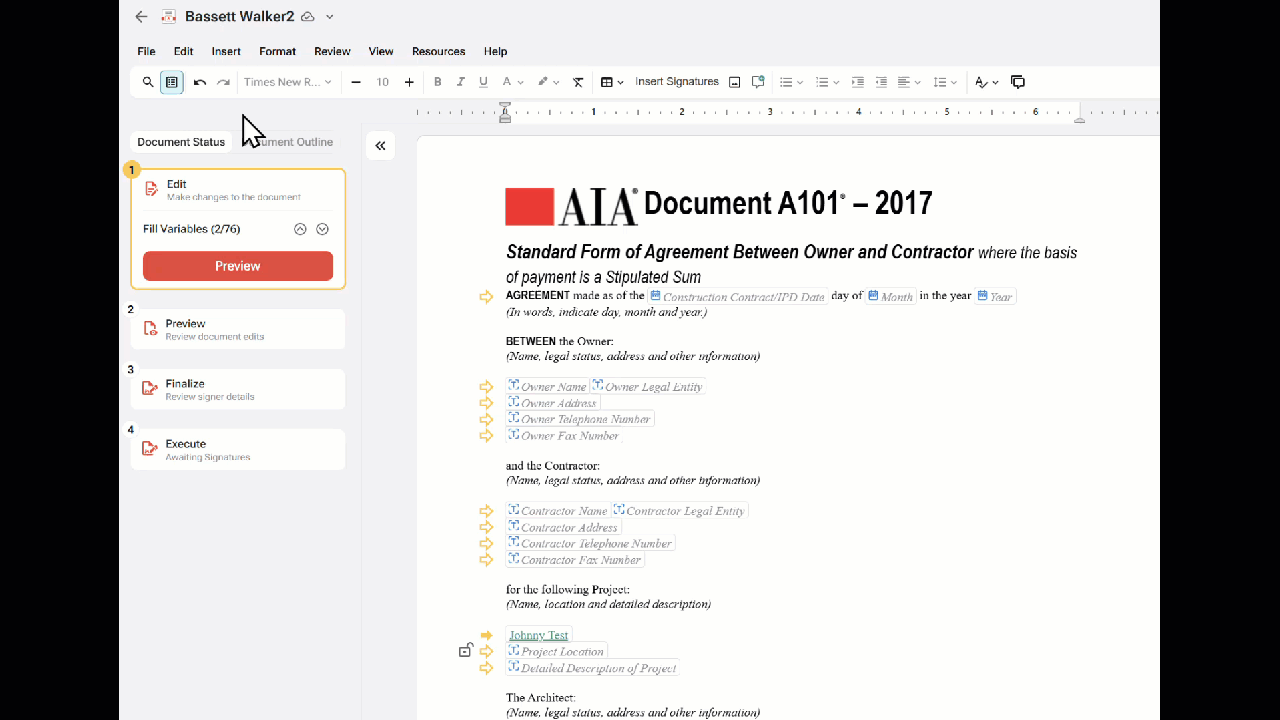Redo the last undone change
This screenshot has width=1280, height=720.
coord(224,82)
